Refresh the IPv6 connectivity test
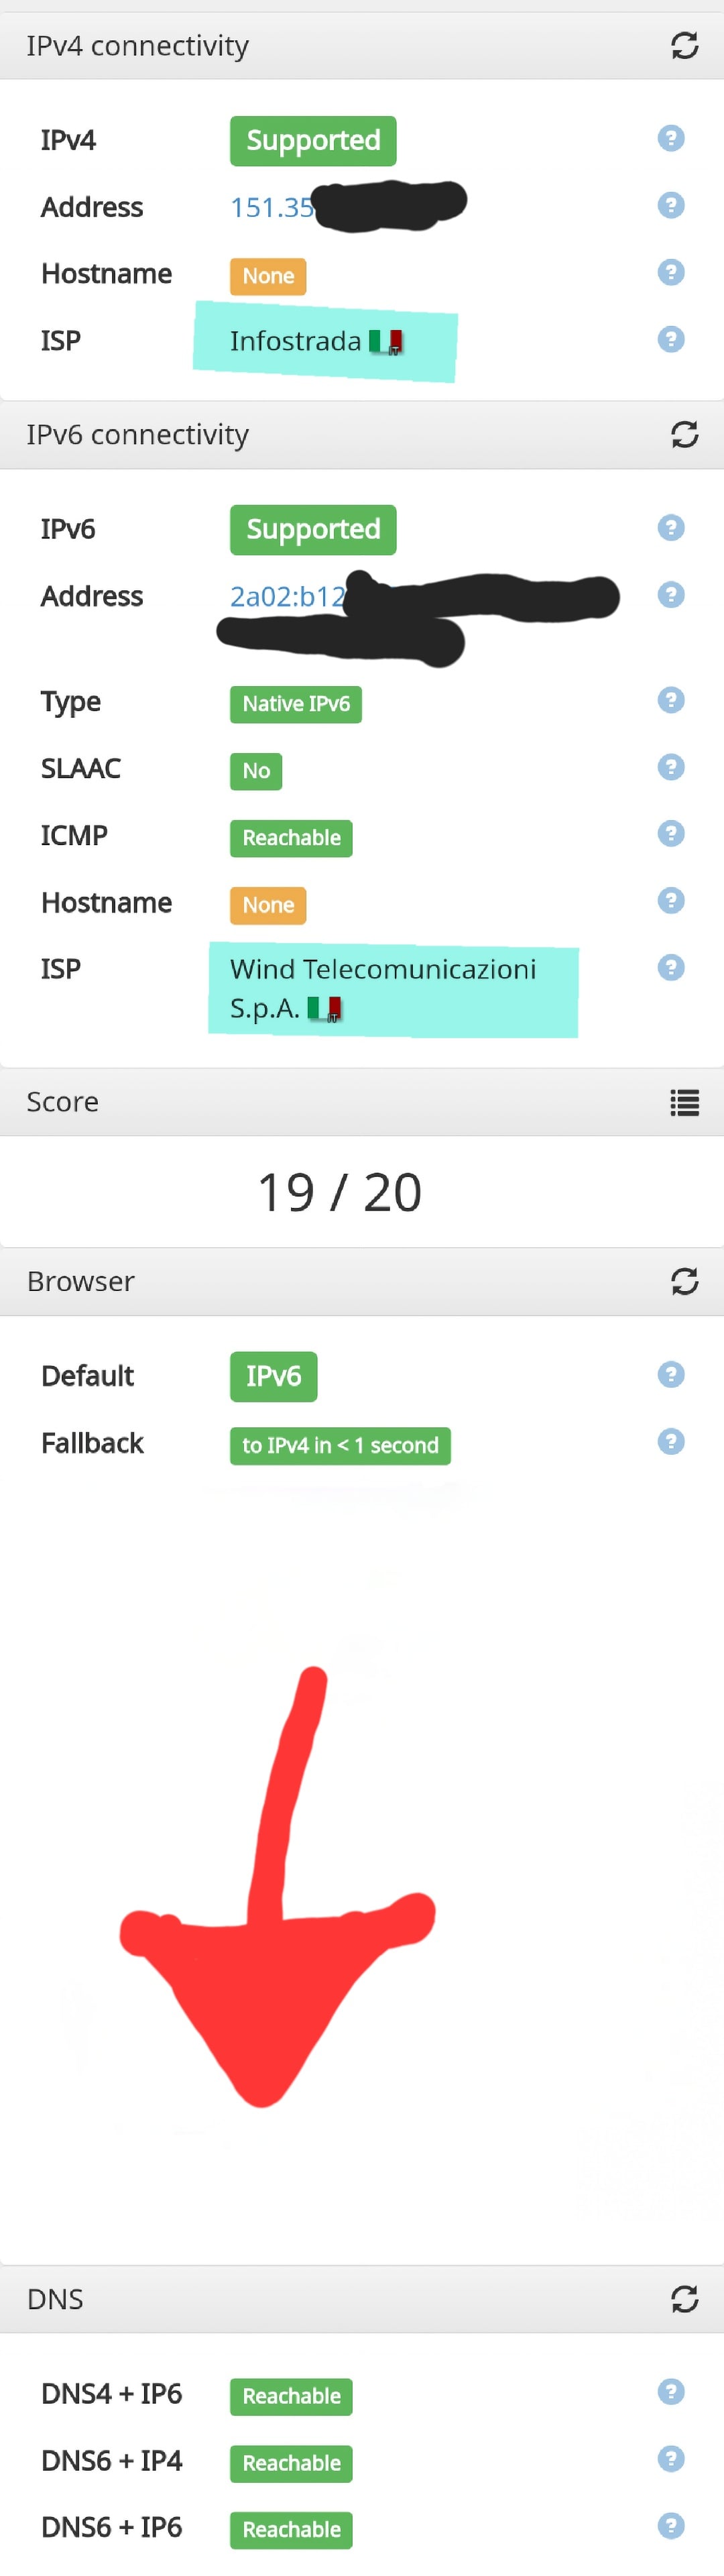The width and height of the screenshot is (724, 2576). (x=684, y=435)
